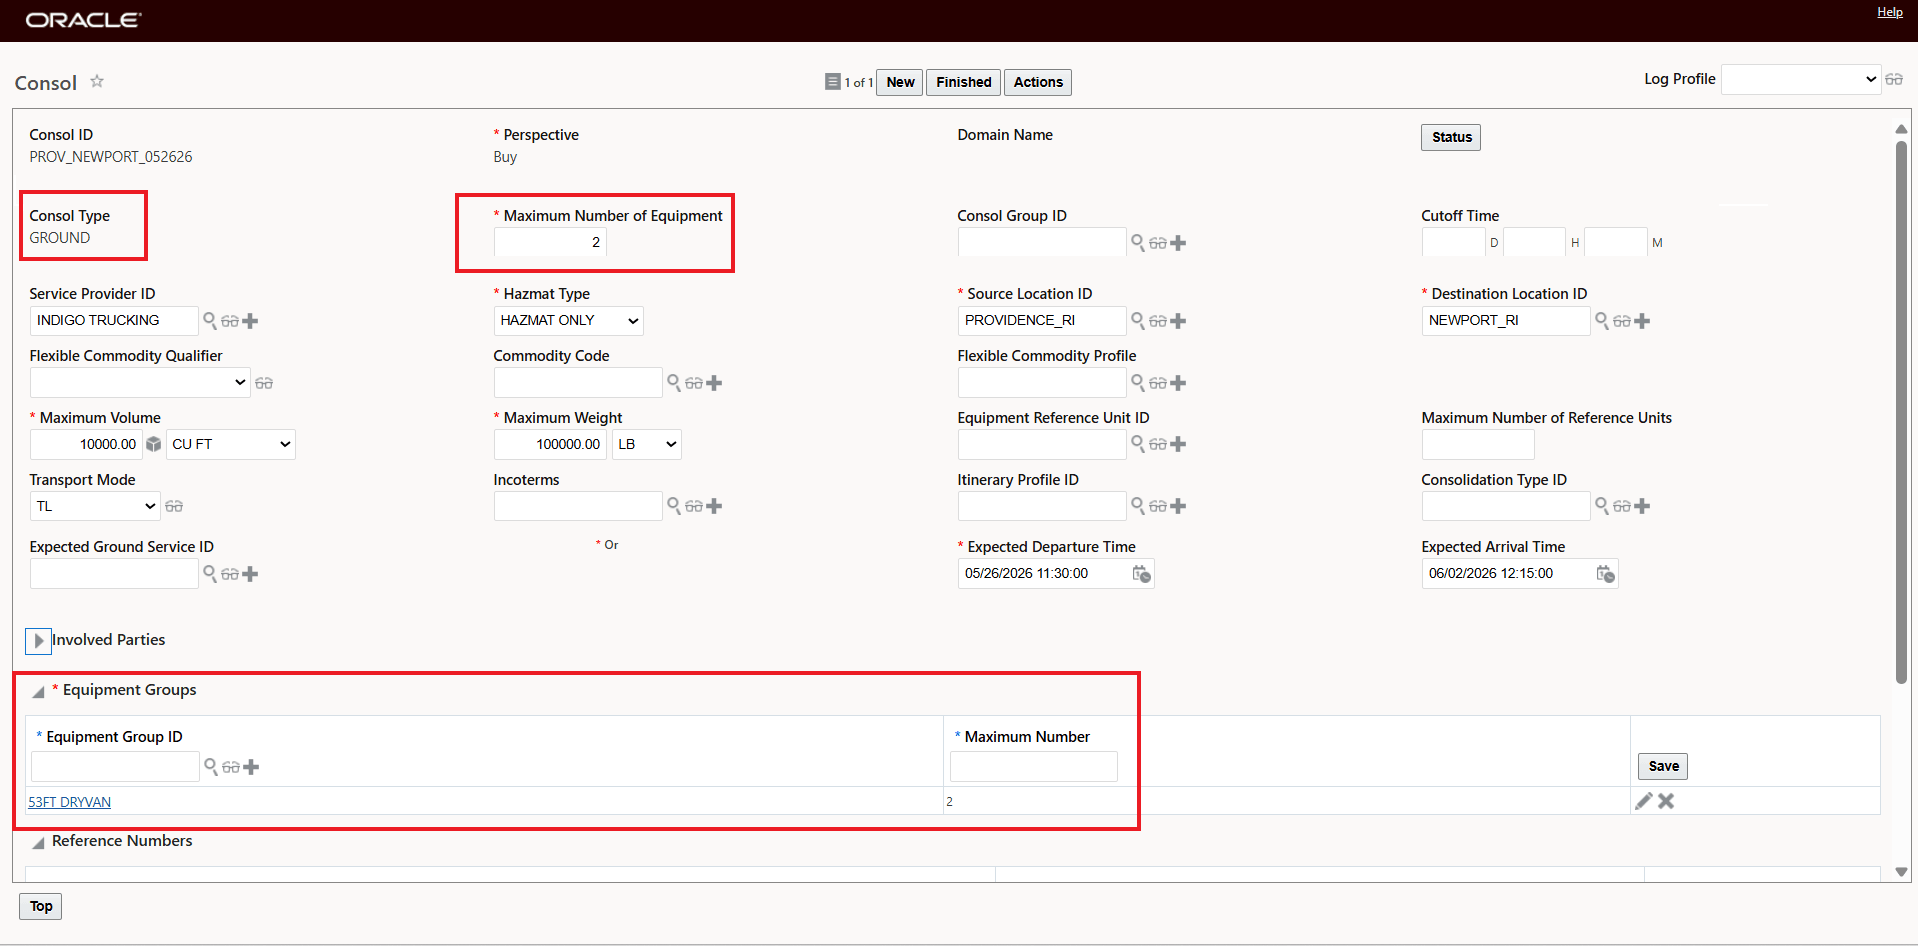The height and width of the screenshot is (946, 1918).
Task: View INDIGO TRUCKING service provider details
Action: click(x=230, y=321)
